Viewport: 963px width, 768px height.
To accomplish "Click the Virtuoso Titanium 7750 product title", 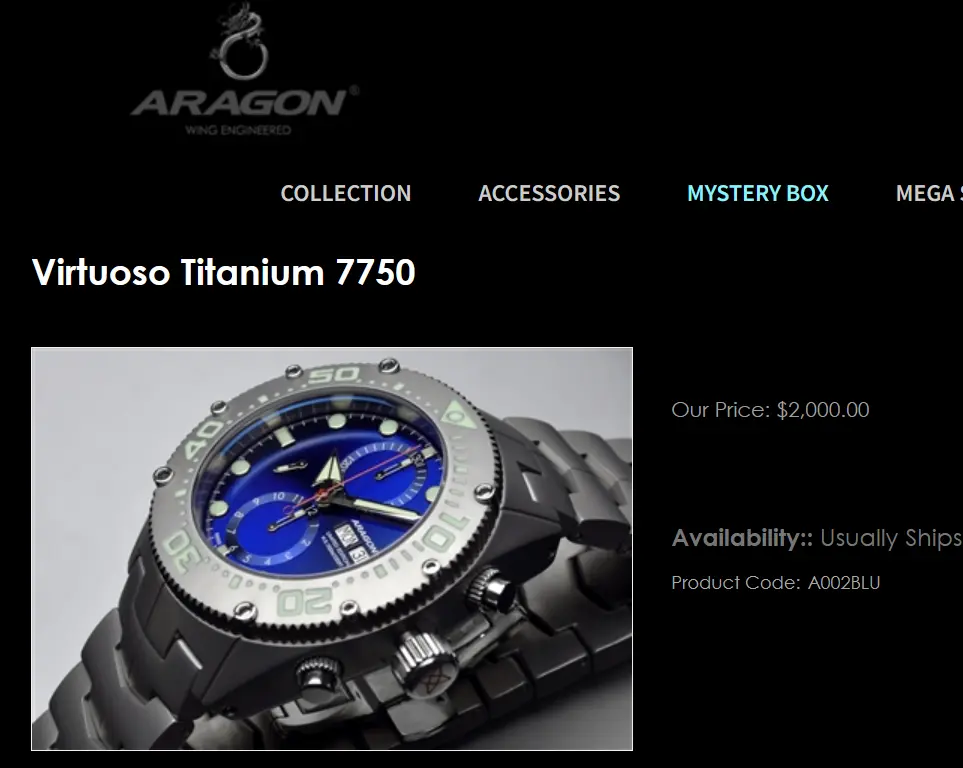I will point(224,272).
